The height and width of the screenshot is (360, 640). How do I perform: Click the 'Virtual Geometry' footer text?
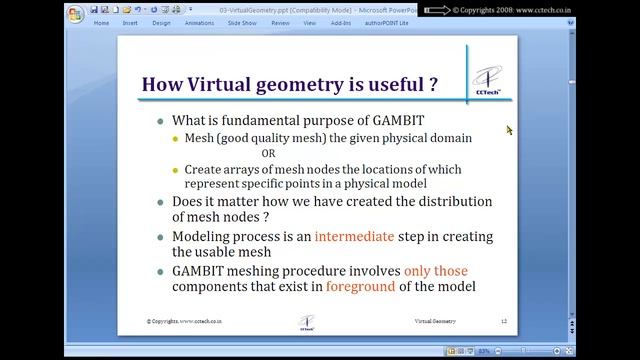435,321
